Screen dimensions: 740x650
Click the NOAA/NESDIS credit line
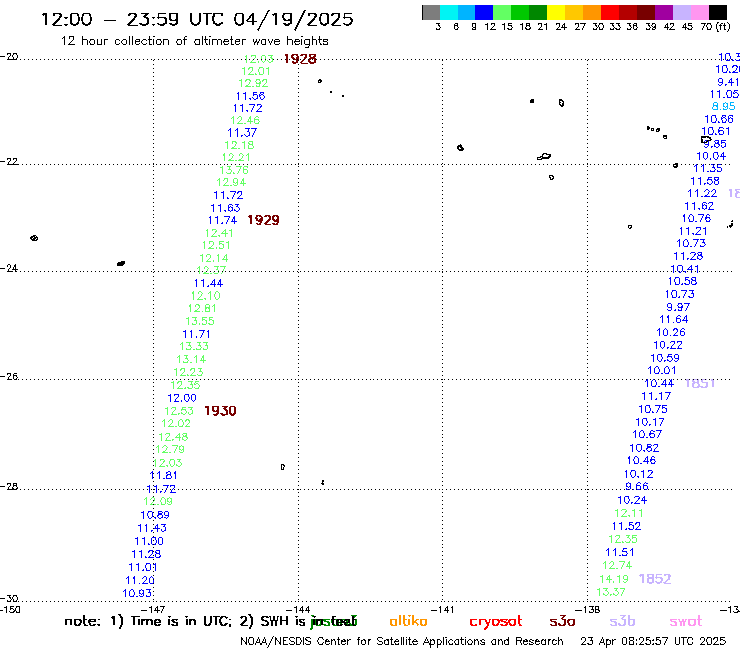click(402, 641)
